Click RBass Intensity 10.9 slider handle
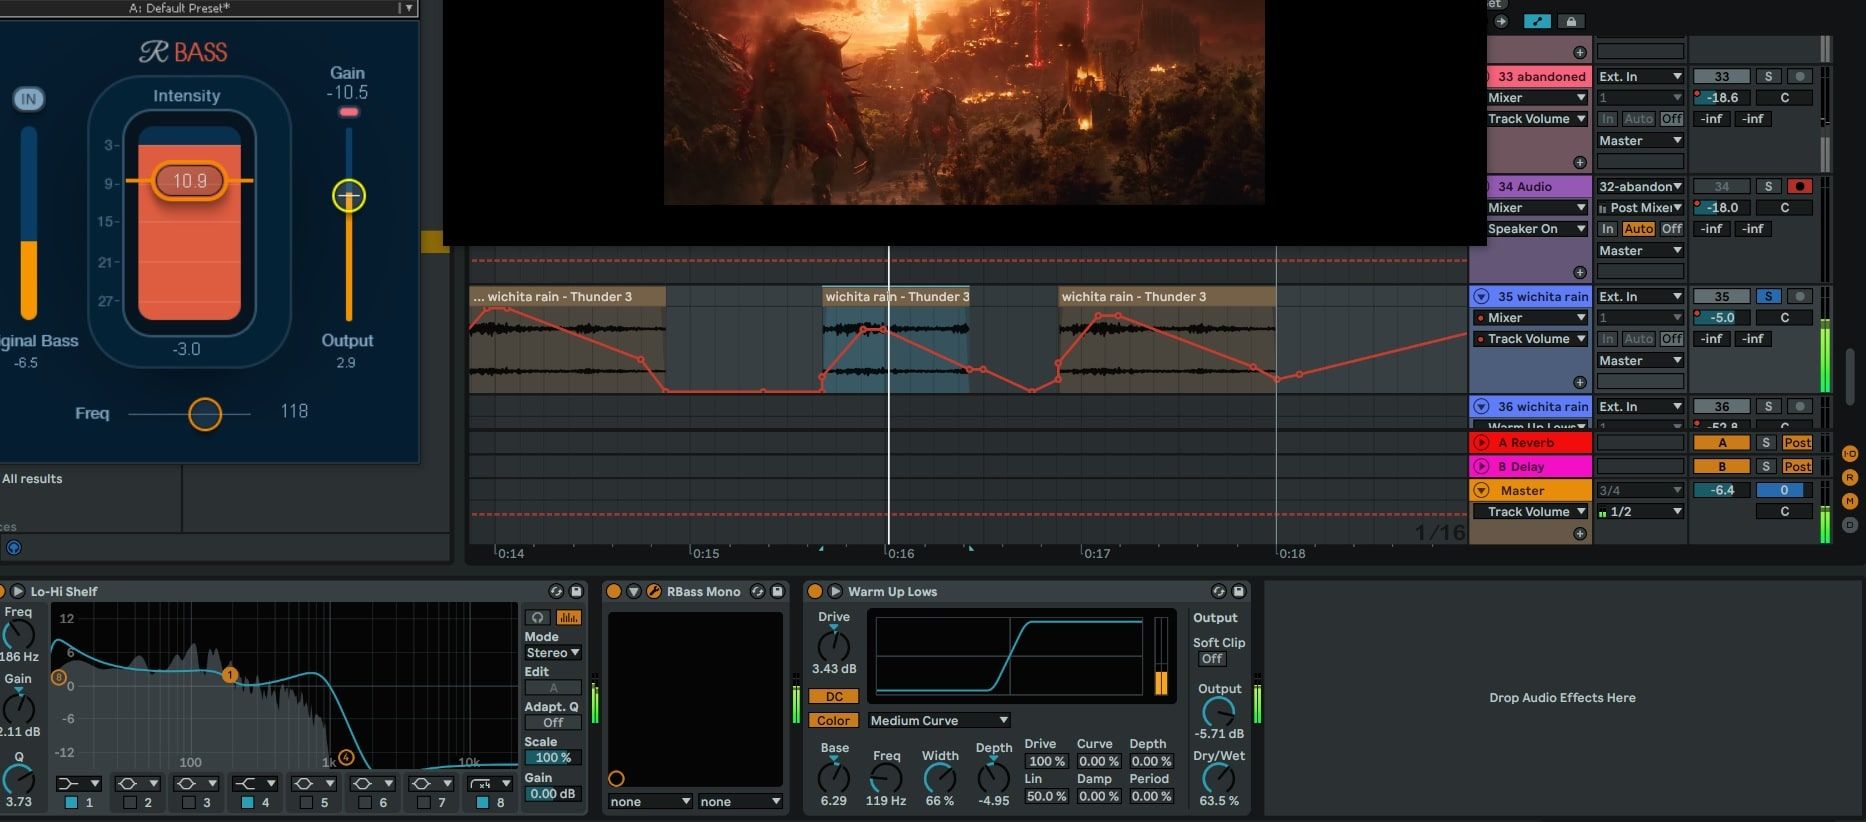1866x822 pixels. point(190,181)
